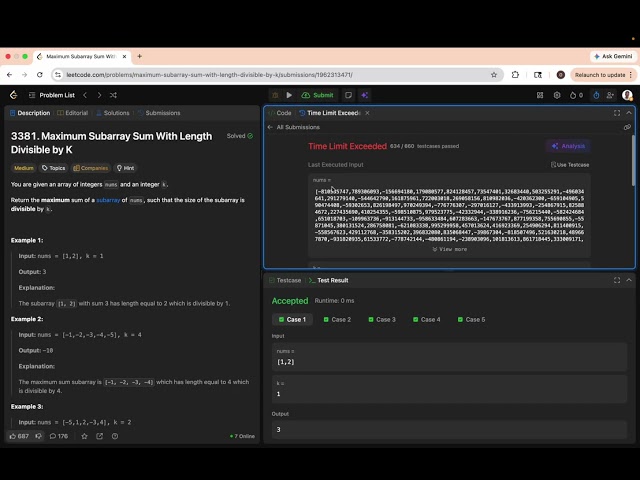Dislike the problem thumbs down
This screenshot has width=640, height=480.
[x=39, y=436]
